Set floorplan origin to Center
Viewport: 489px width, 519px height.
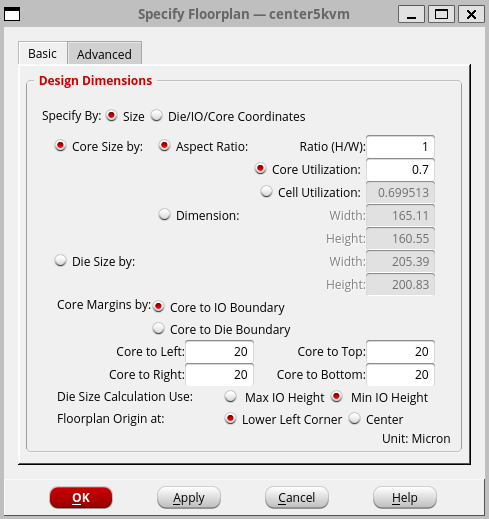coord(355,419)
